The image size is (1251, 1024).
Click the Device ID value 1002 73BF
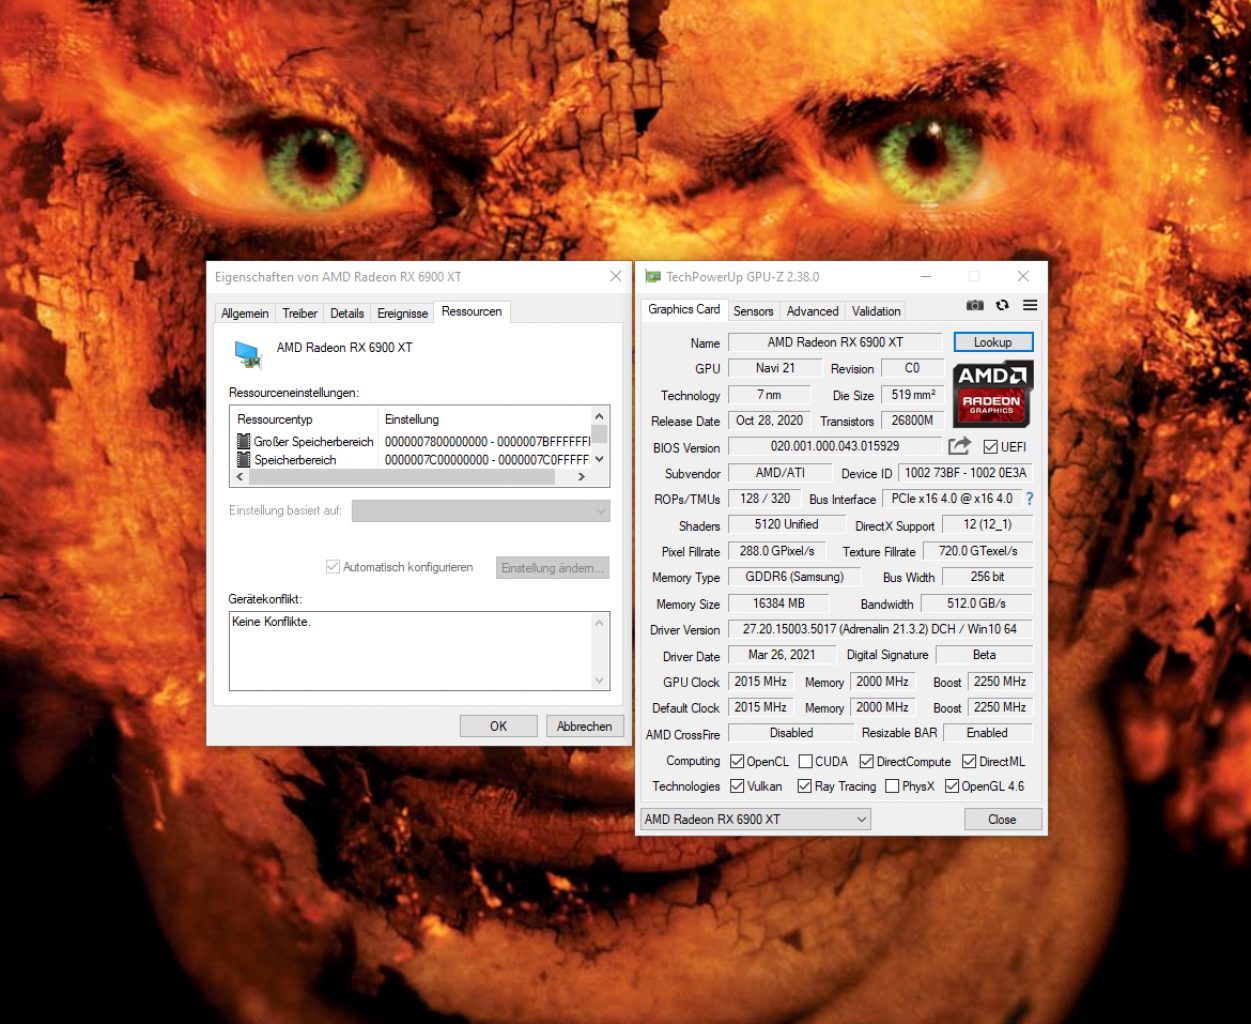pyautogui.click(x=965, y=472)
